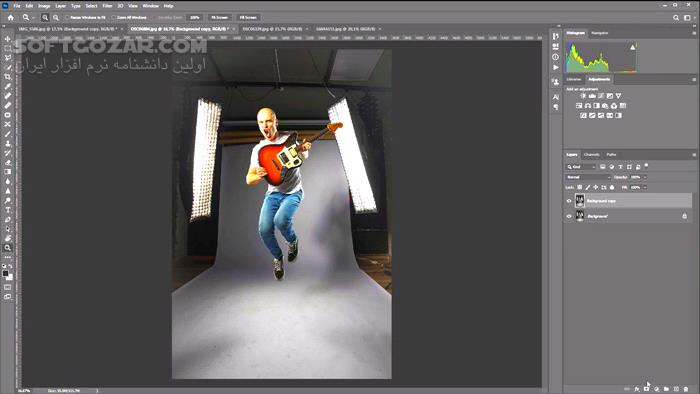
Task: Open the layer blend mode dropdown
Action: [x=588, y=177]
